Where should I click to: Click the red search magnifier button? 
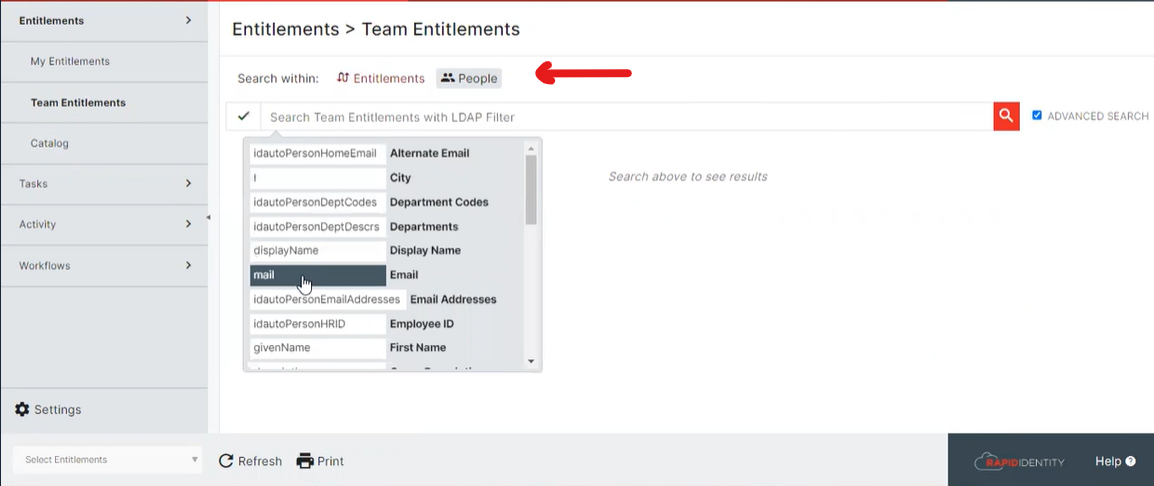[1006, 116]
